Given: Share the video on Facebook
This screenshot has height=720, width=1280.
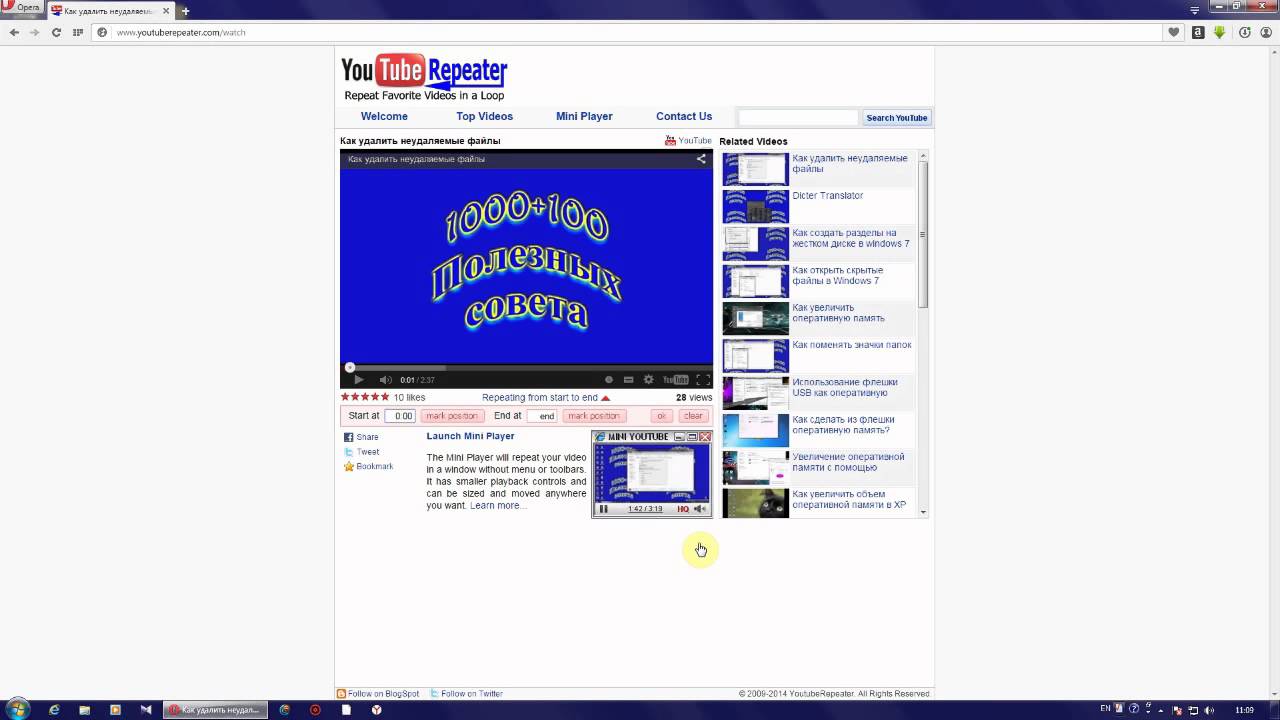Looking at the screenshot, I should [x=361, y=437].
